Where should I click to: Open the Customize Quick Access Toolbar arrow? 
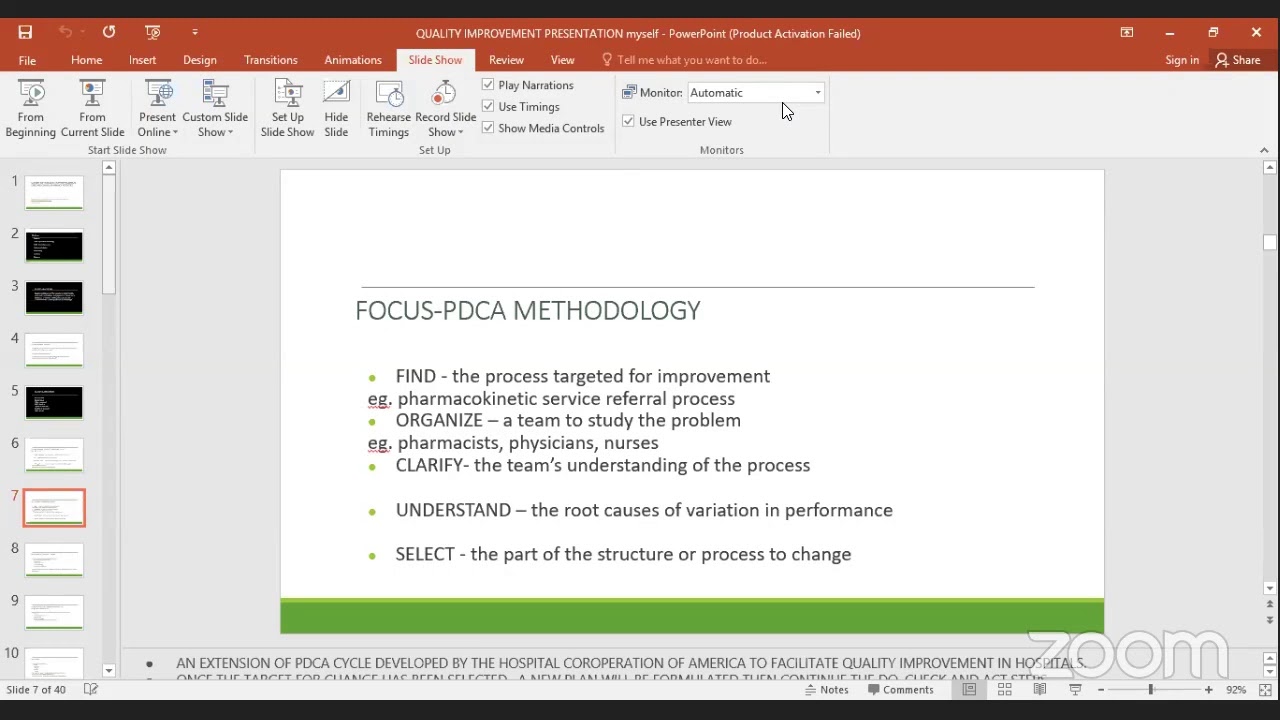[195, 33]
